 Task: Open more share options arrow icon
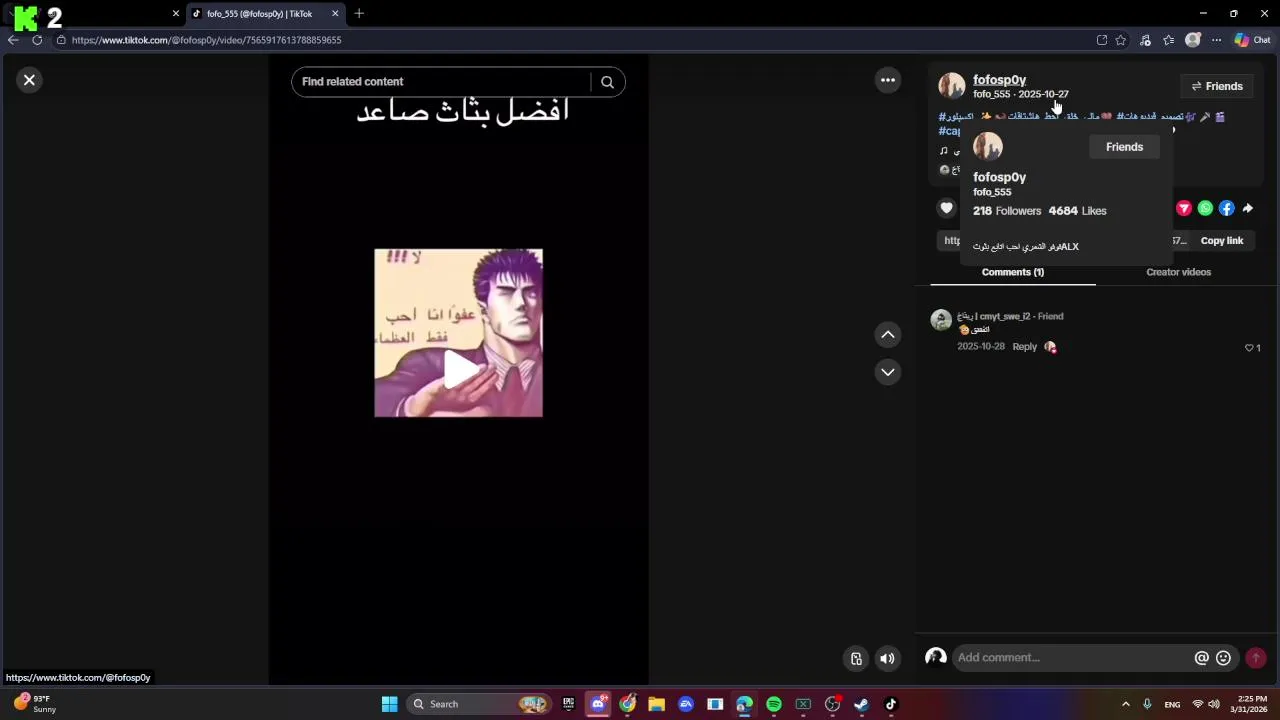1247,208
